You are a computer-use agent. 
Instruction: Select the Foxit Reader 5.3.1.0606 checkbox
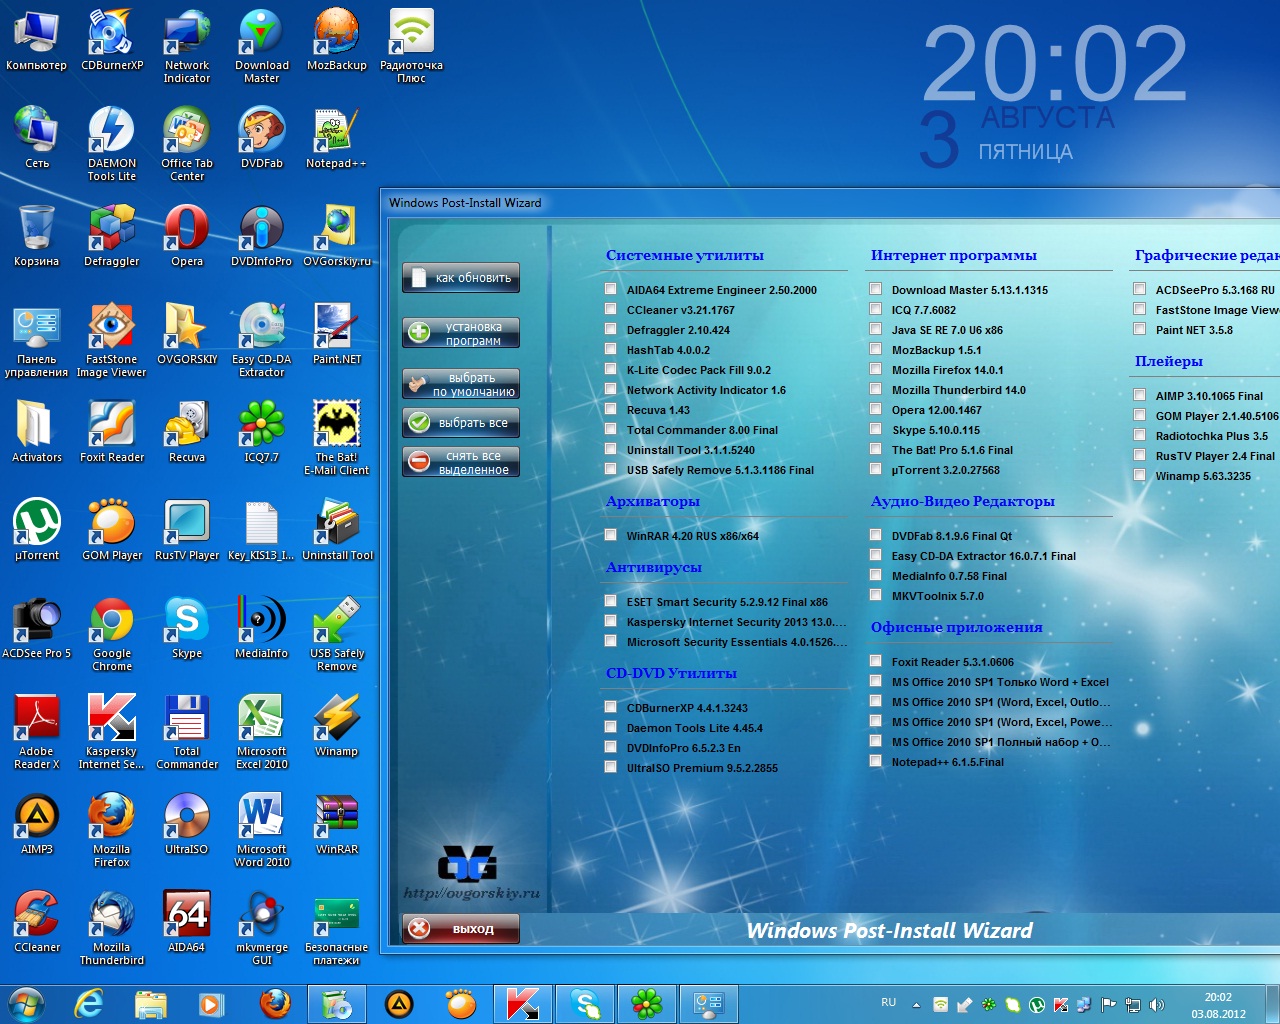[x=875, y=662]
